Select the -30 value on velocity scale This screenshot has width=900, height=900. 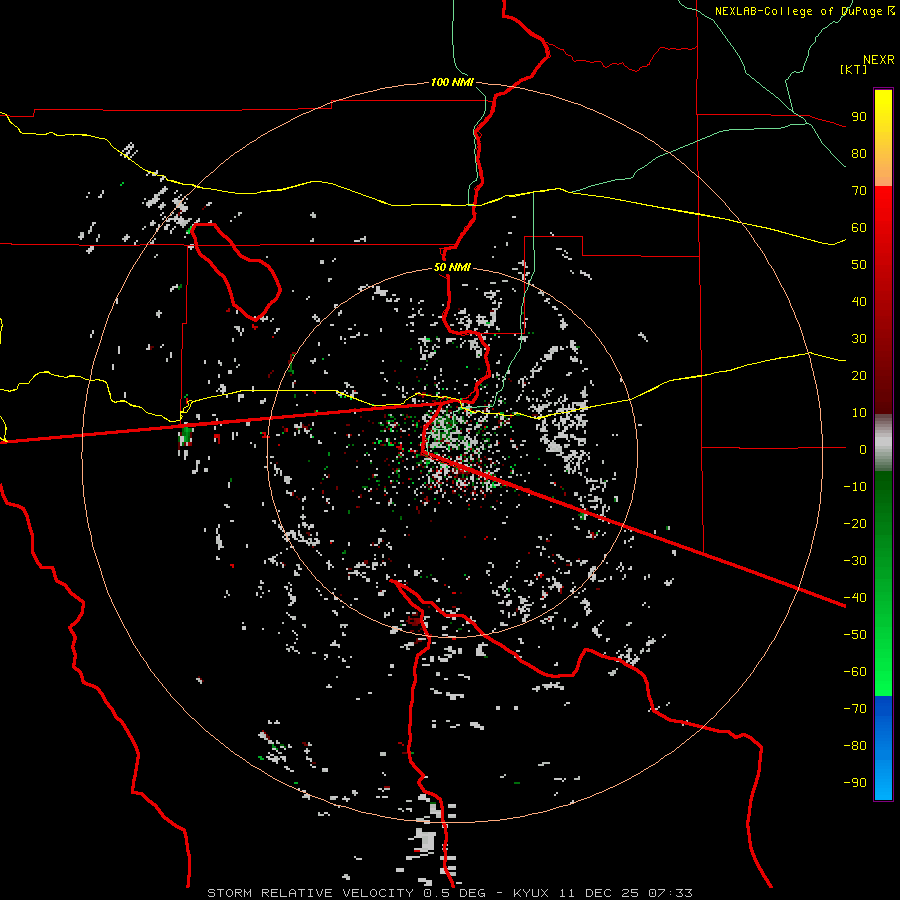point(855,561)
